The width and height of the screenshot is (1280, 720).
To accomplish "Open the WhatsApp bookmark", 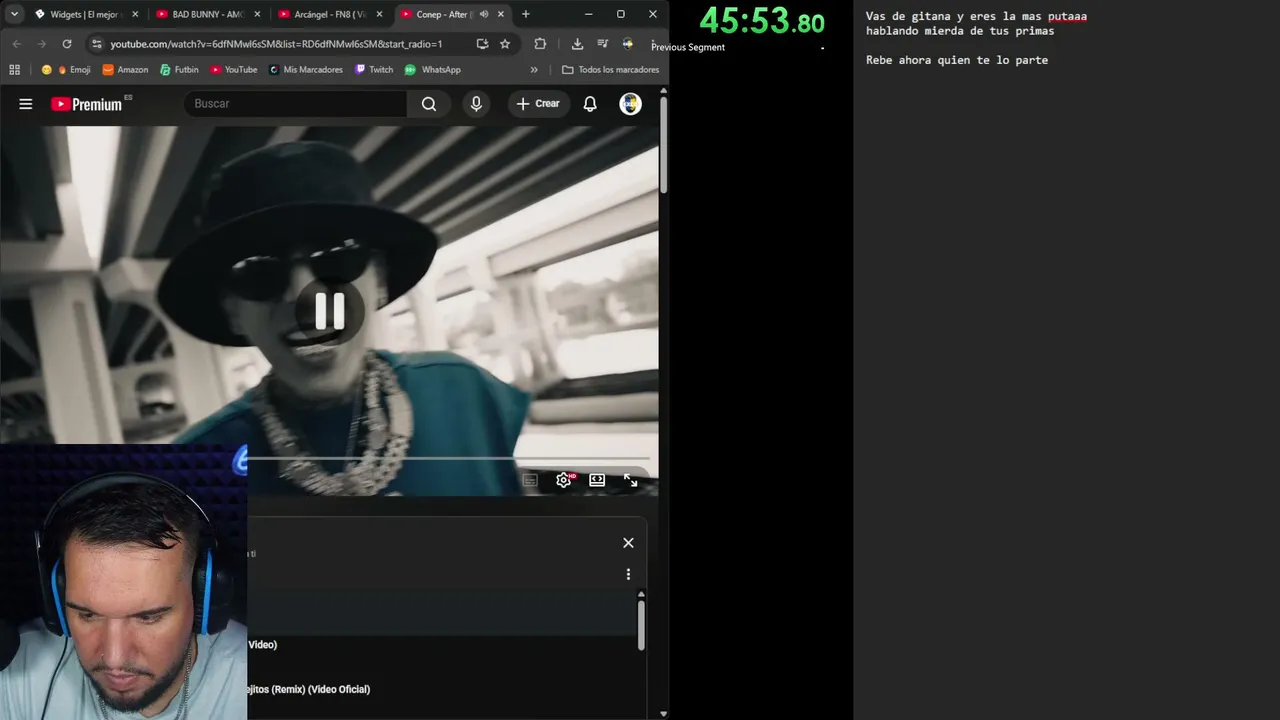I will 432,70.
